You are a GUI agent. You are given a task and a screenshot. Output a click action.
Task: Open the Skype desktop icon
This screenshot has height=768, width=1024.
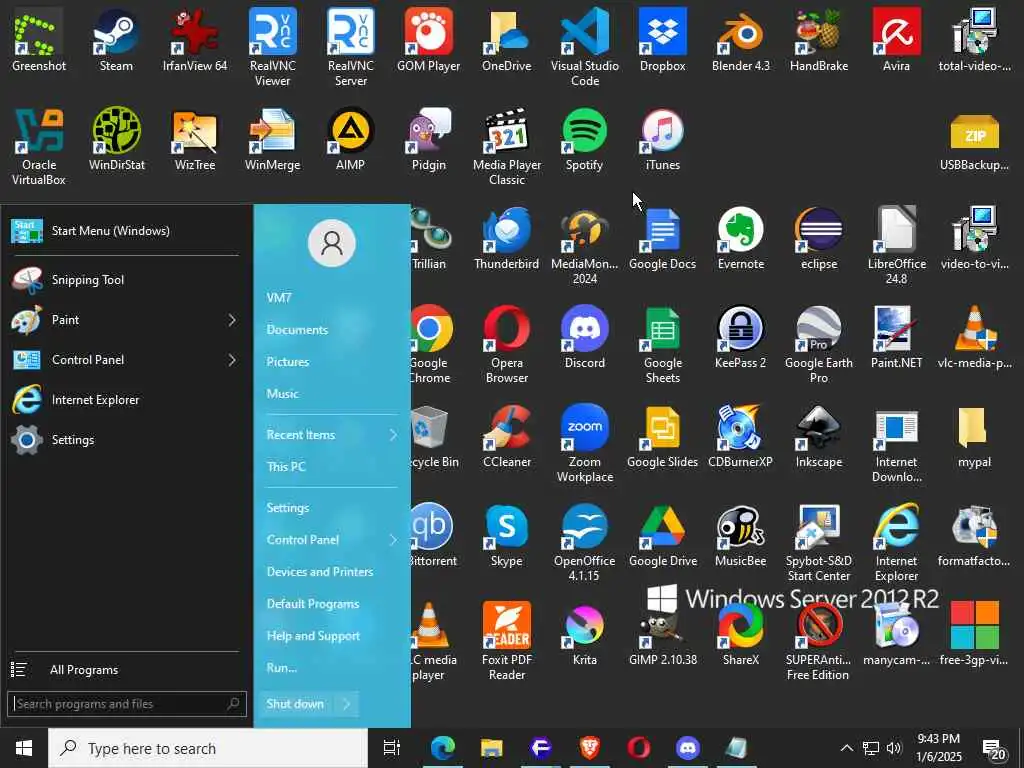coord(507,535)
